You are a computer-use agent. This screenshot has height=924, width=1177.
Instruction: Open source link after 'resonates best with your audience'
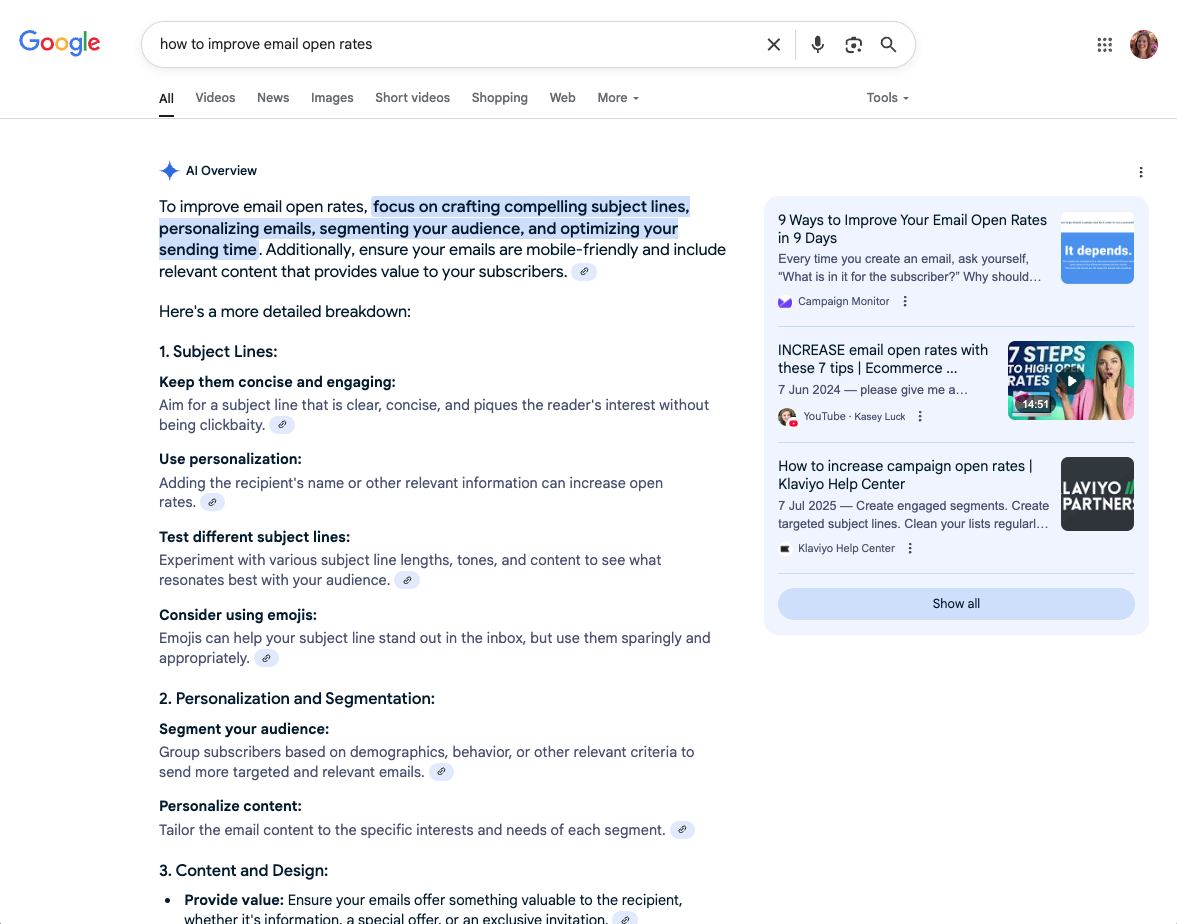(407, 580)
